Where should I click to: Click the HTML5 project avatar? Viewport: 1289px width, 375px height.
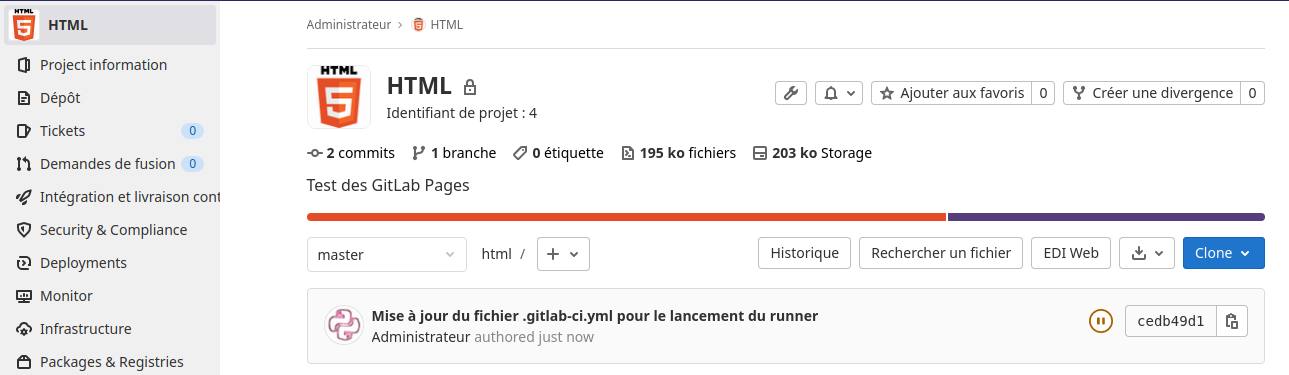[338, 97]
